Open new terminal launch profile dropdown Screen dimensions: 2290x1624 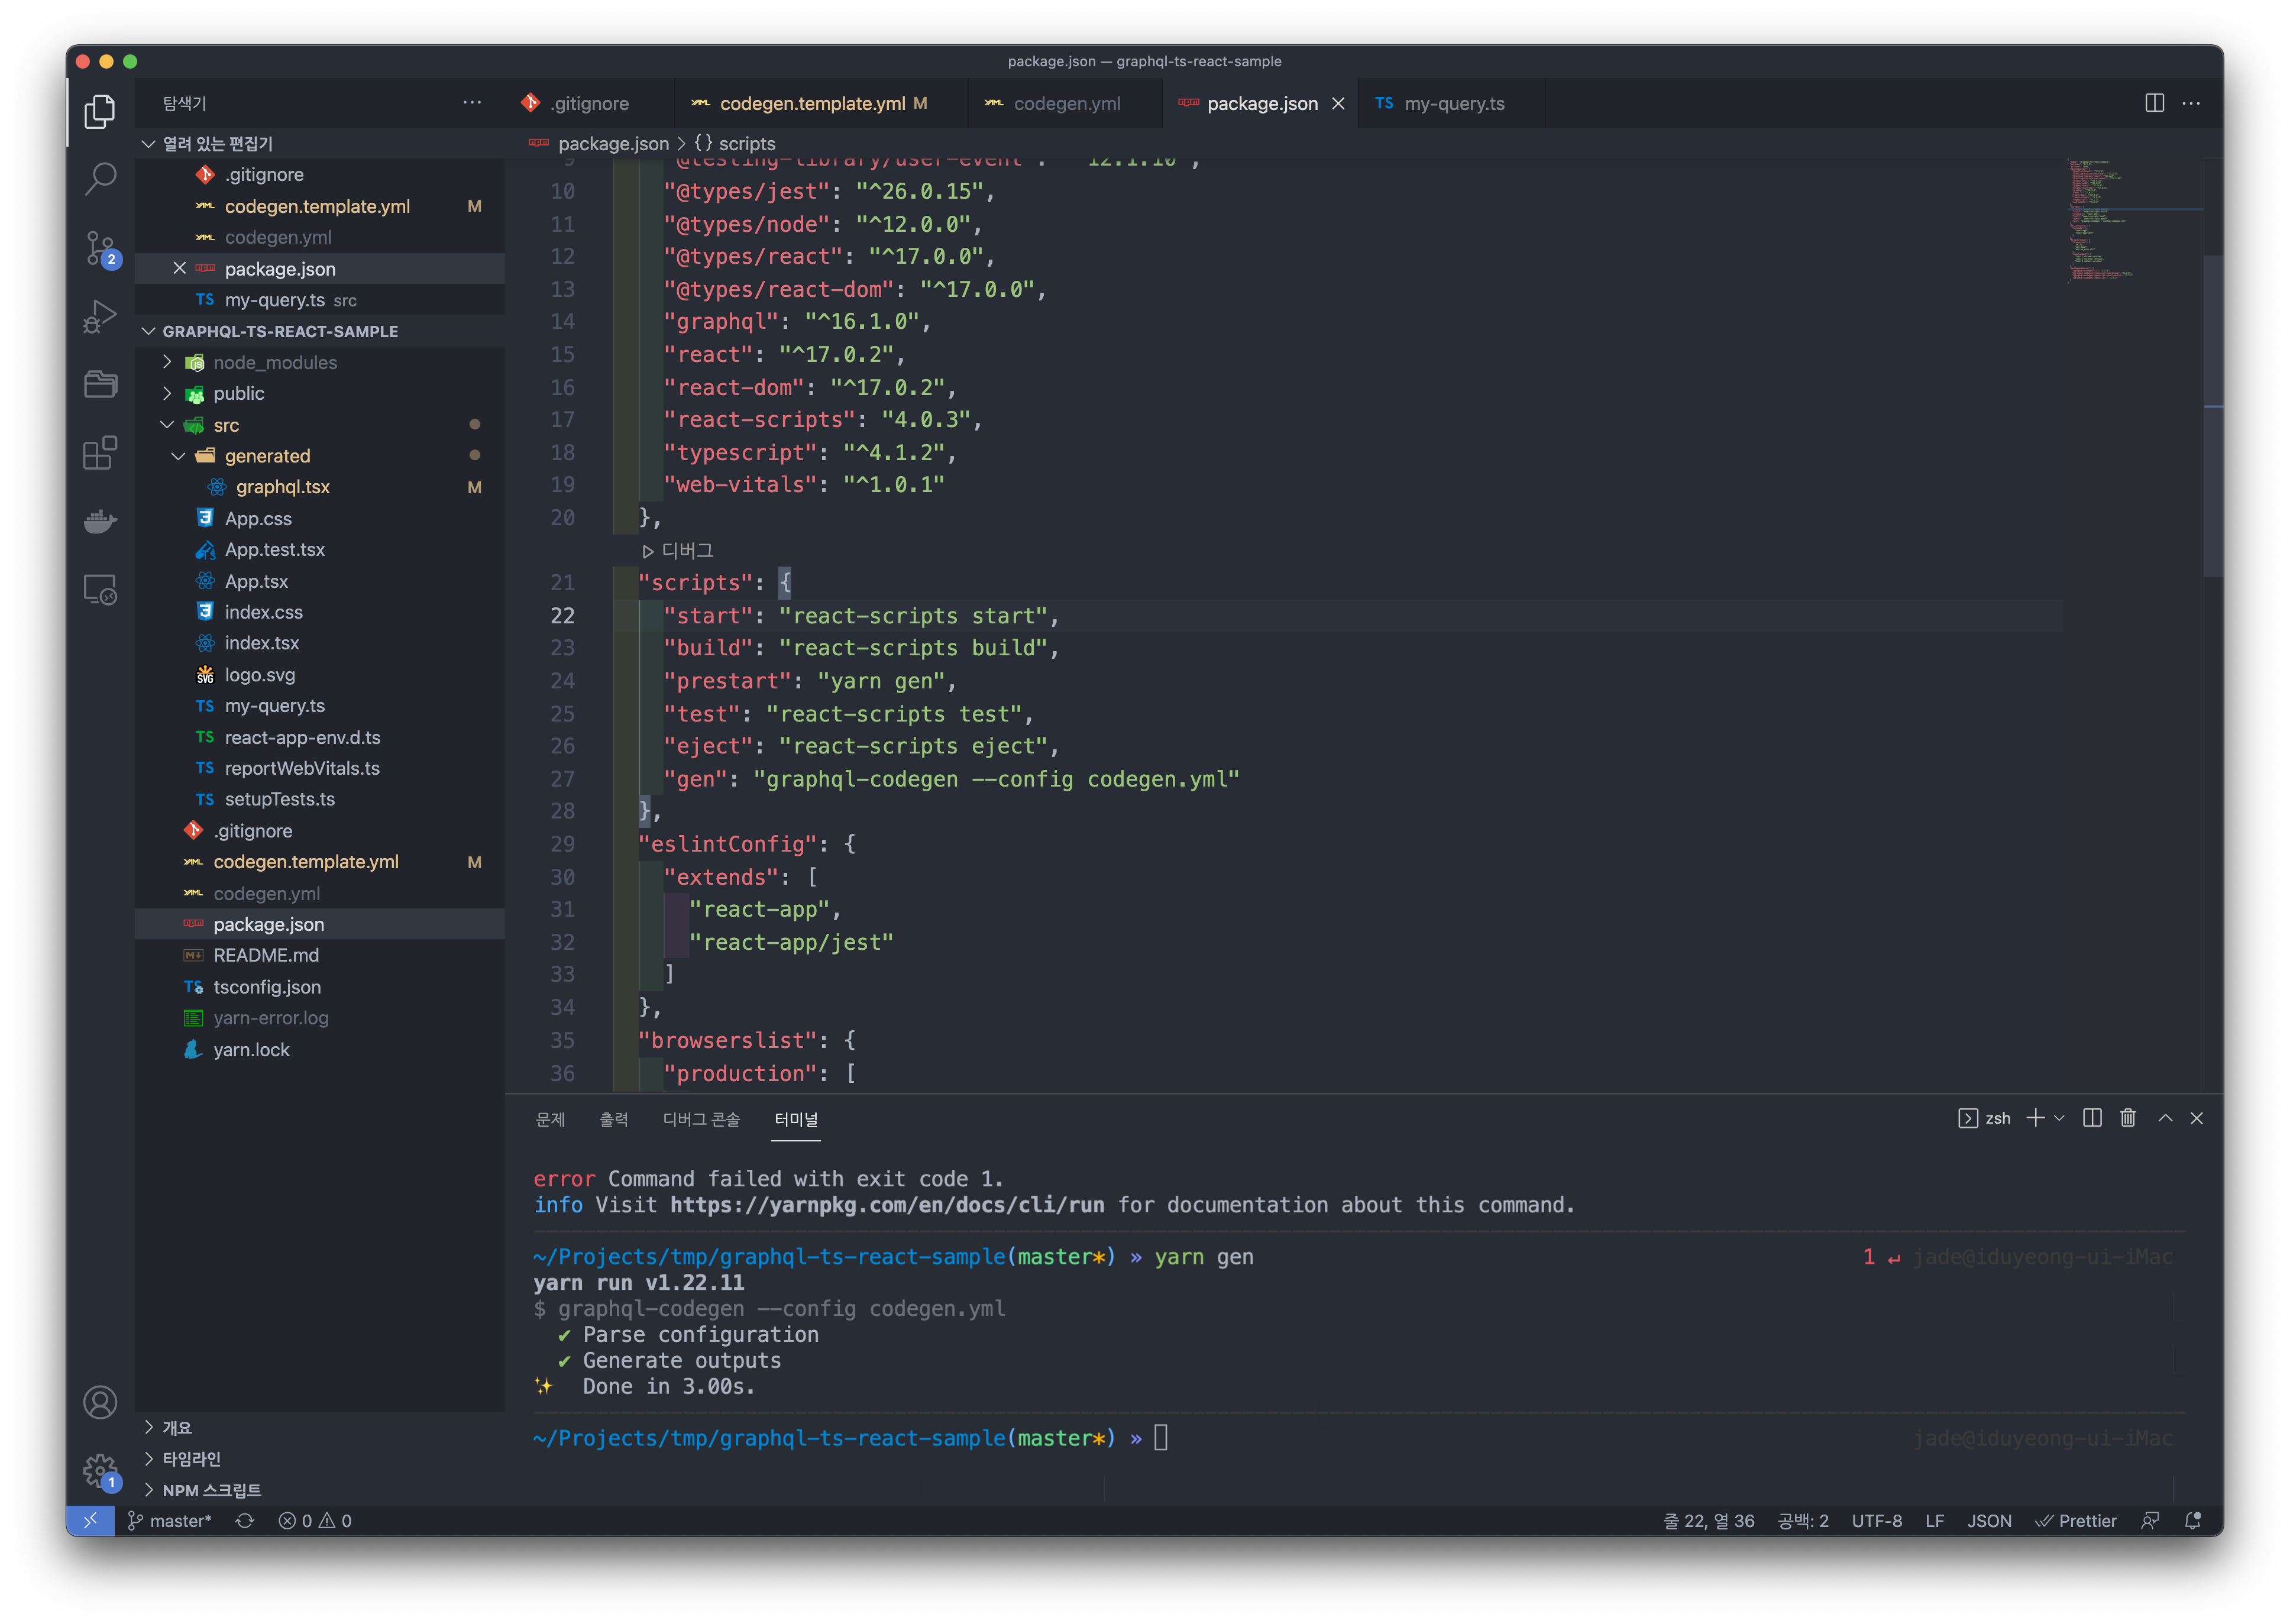tap(2059, 1118)
